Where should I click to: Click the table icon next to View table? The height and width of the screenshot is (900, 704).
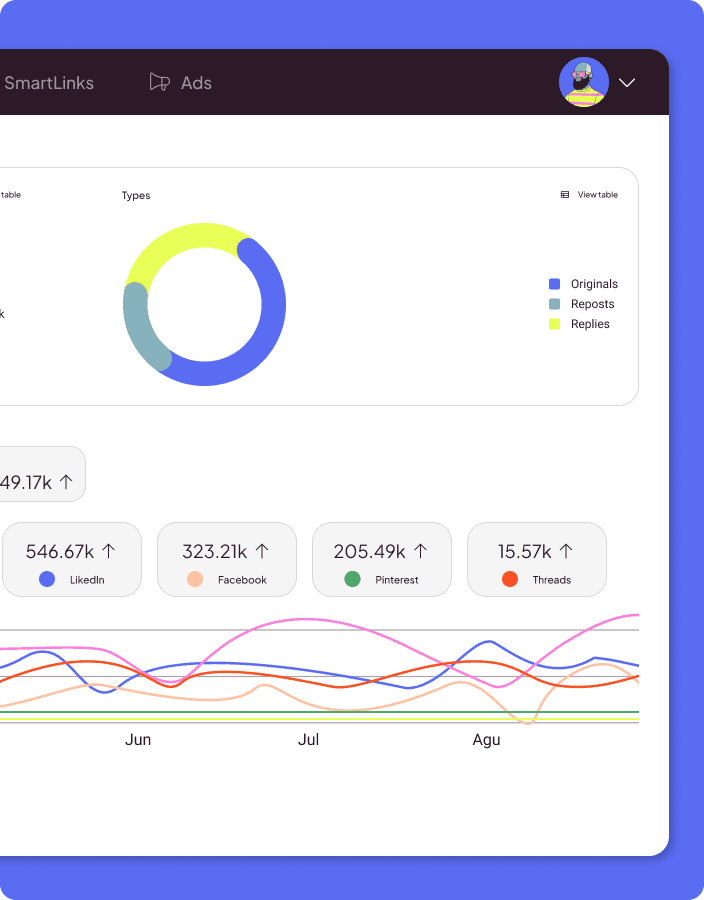point(565,195)
